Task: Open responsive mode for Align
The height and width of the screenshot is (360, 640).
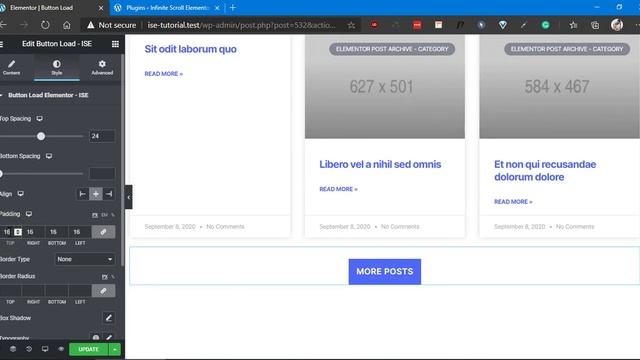Action: tap(20, 194)
